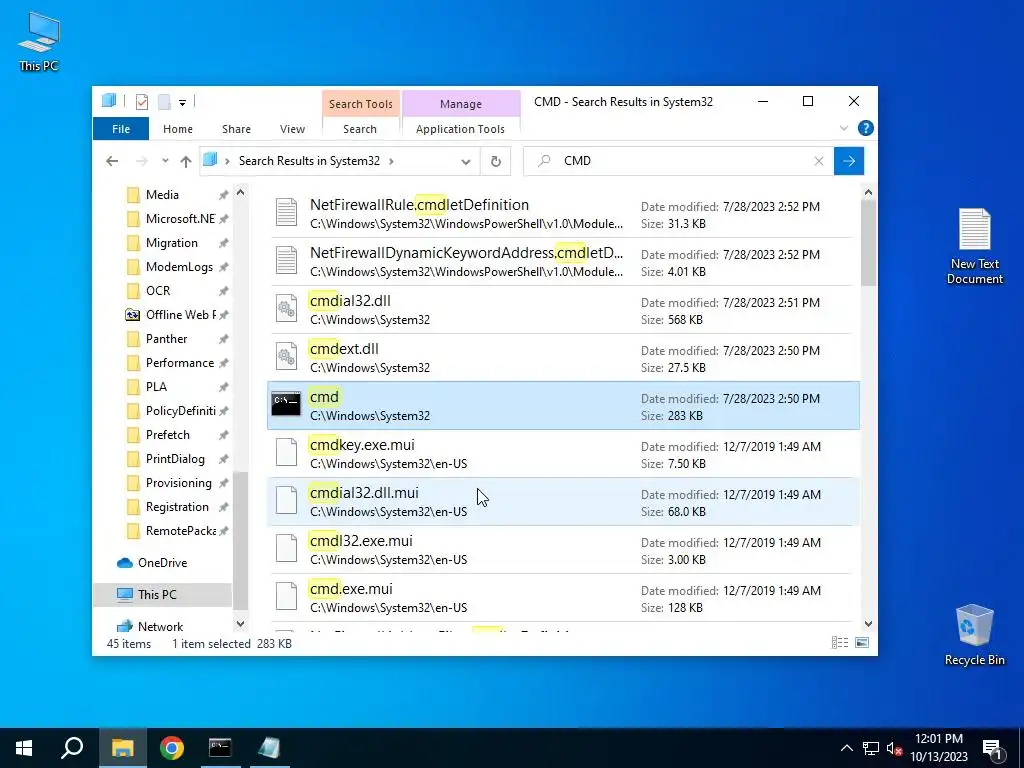Select Media folder in navigation pane

161,195
